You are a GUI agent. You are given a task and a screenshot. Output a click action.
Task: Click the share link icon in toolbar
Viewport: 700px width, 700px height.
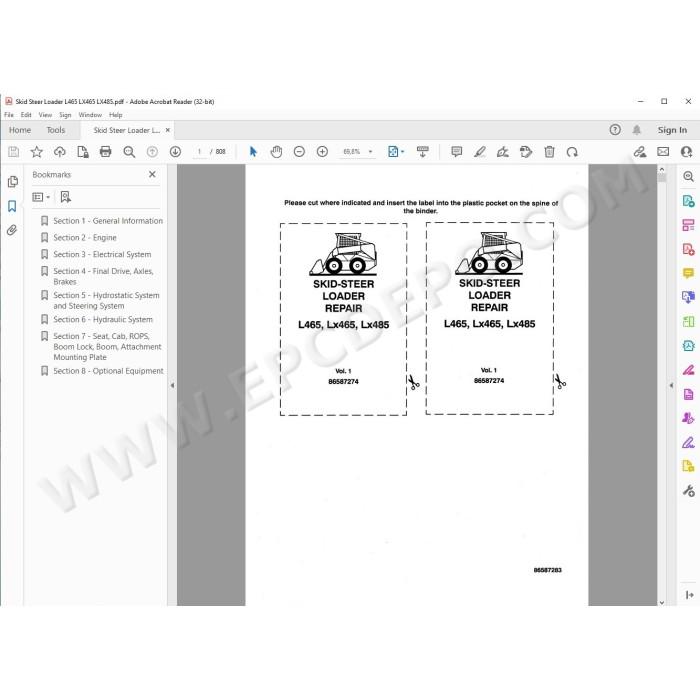tap(640, 152)
